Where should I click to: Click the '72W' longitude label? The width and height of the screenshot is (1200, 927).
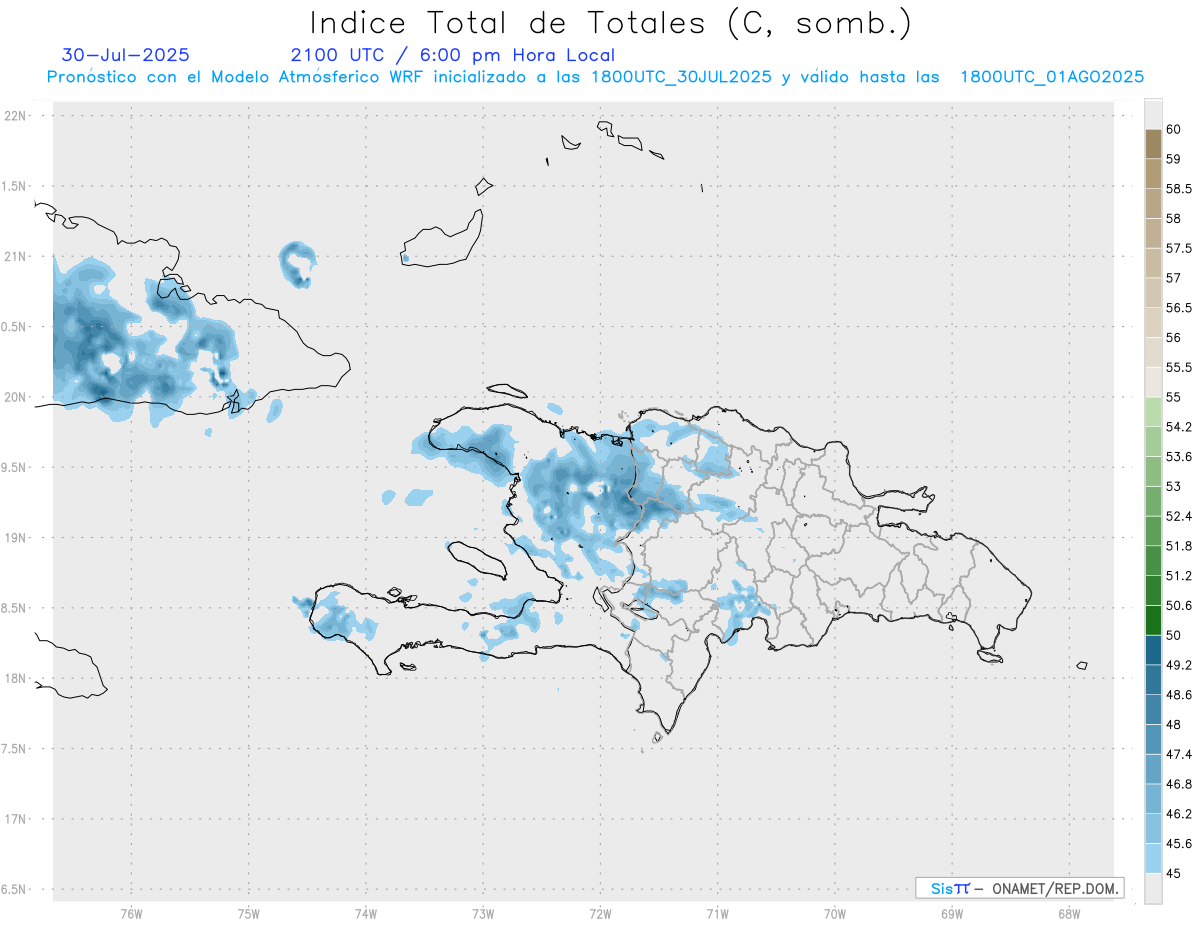[x=600, y=913]
